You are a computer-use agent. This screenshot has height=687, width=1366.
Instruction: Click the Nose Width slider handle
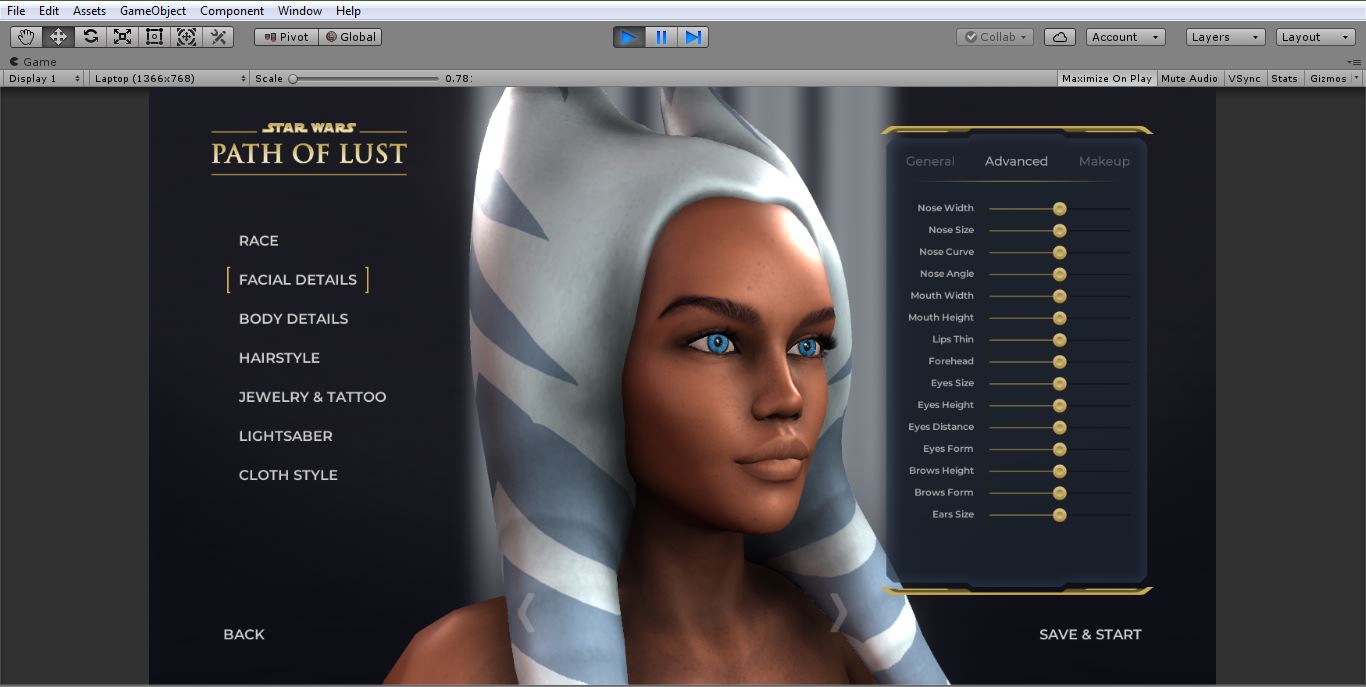pyautogui.click(x=1059, y=208)
